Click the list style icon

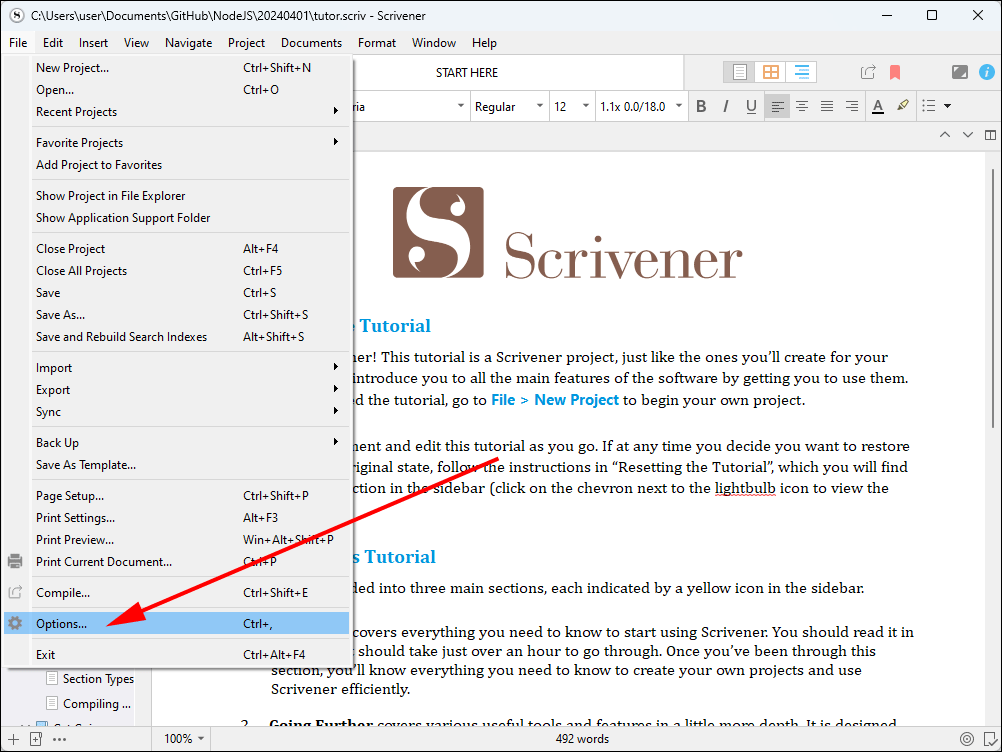click(x=929, y=105)
